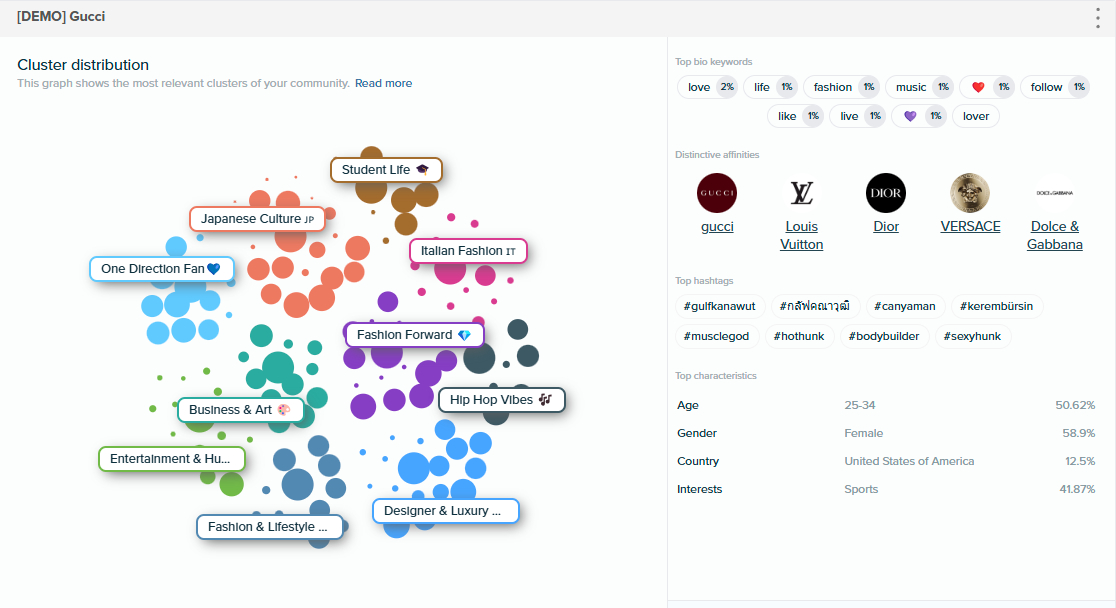Click the Gucci brand logo
The width and height of the screenshot is (1116, 608).
coord(717,193)
